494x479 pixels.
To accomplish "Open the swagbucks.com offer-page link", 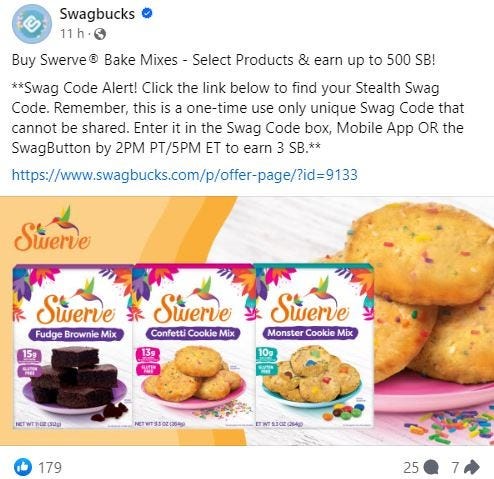I will (x=185, y=175).
